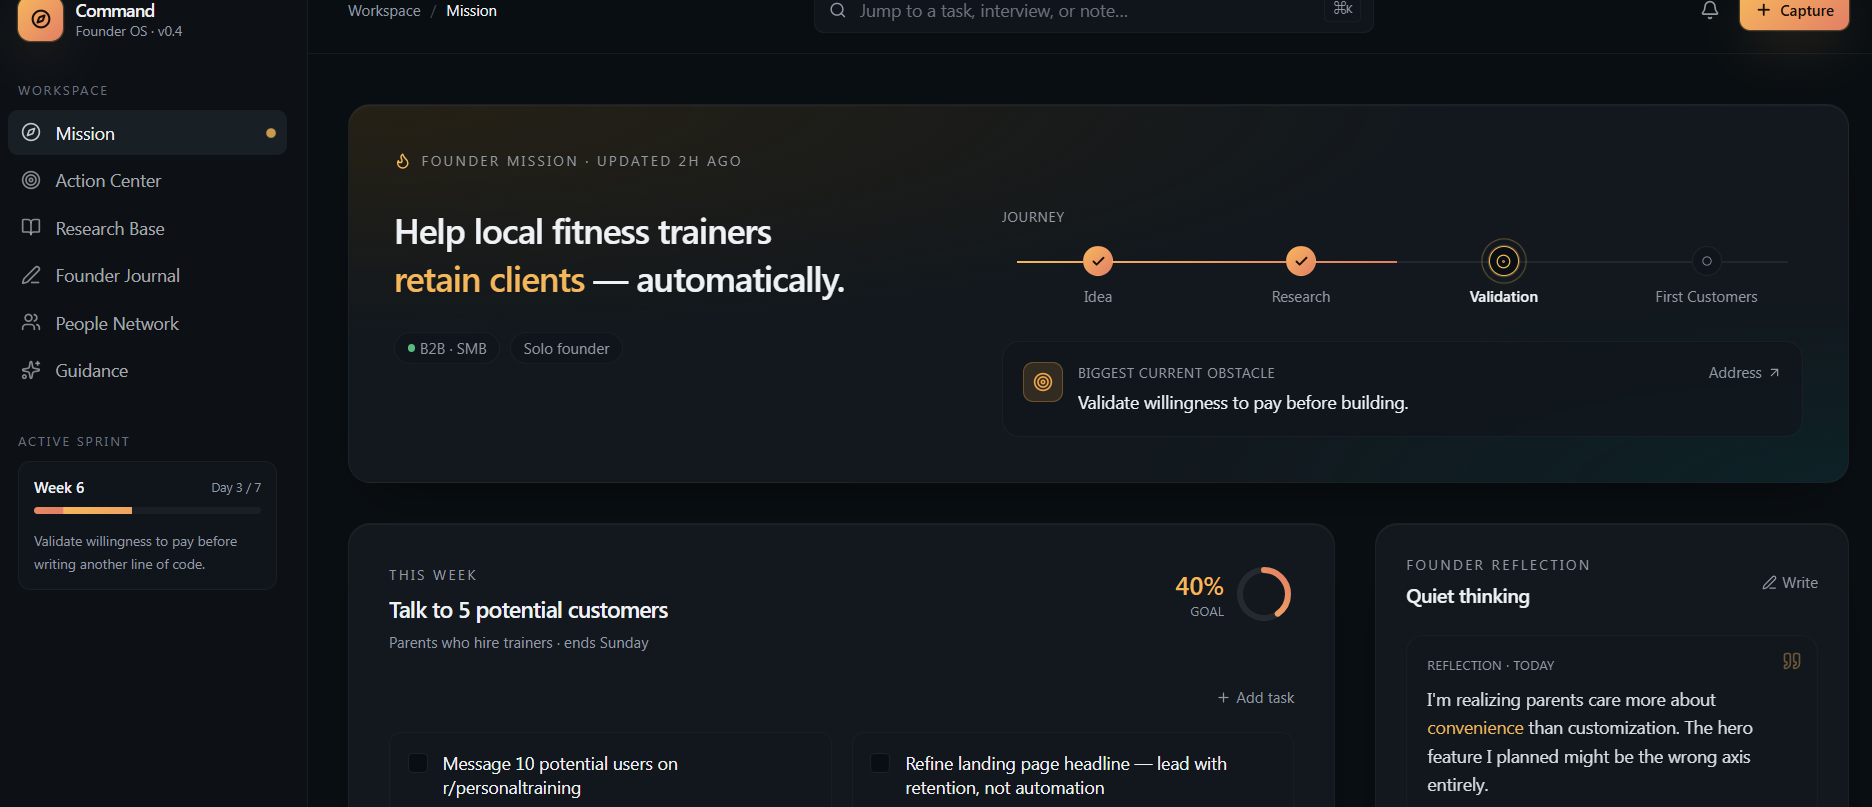This screenshot has width=1872, height=807.
Task: Click the 'Day 3 / 7' label
Action: point(236,488)
